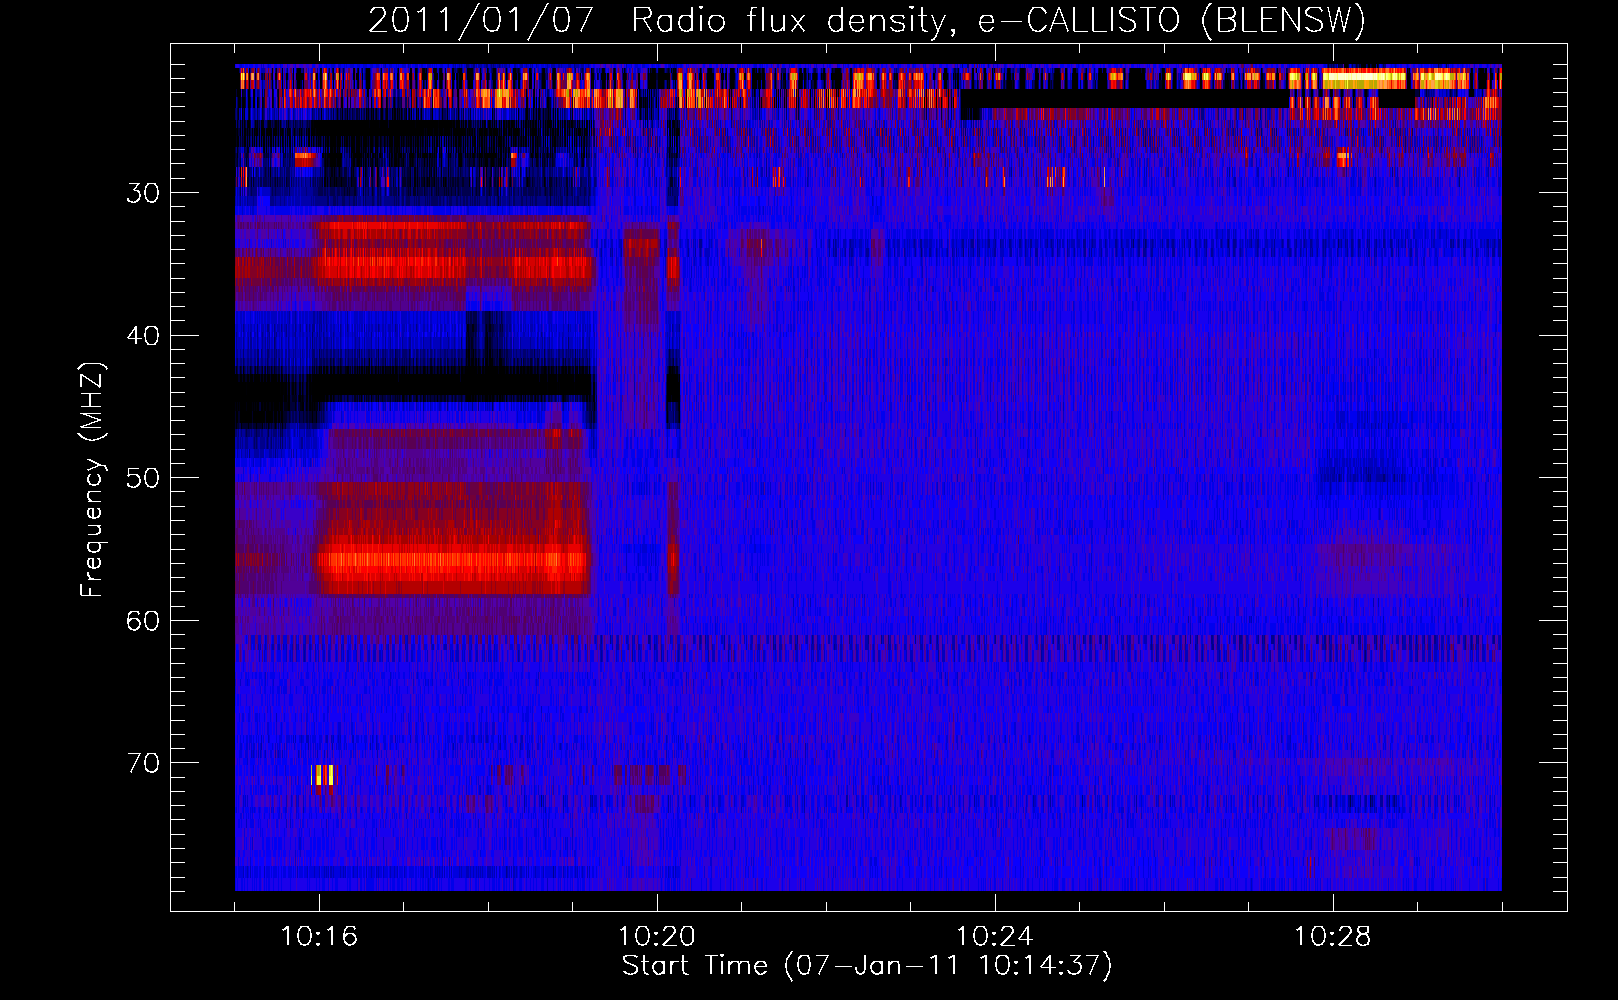The width and height of the screenshot is (1618, 1000).
Task: Select the 'Frequency (MHZ)' axis label
Action: coord(91,480)
